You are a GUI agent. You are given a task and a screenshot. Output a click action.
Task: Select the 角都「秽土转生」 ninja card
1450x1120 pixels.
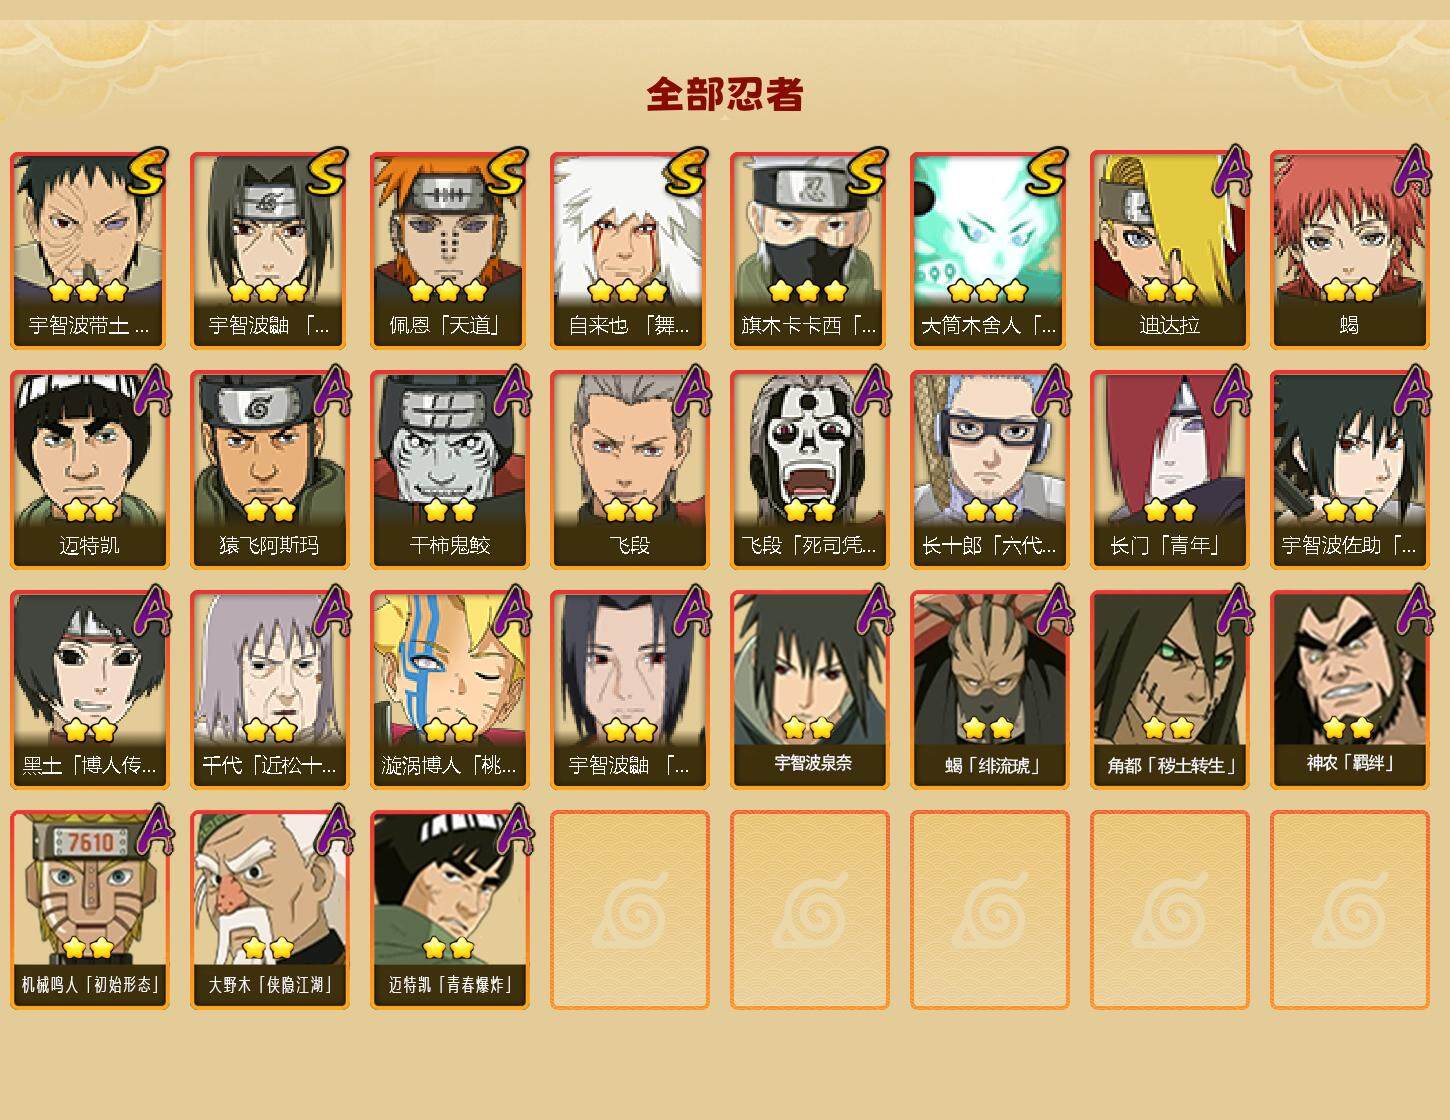coord(1170,690)
